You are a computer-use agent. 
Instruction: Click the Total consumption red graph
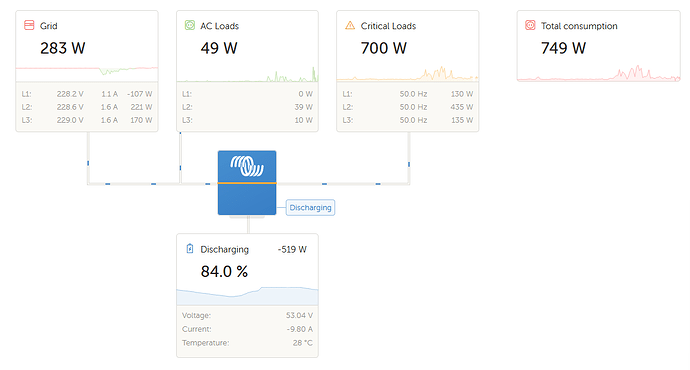(598, 73)
